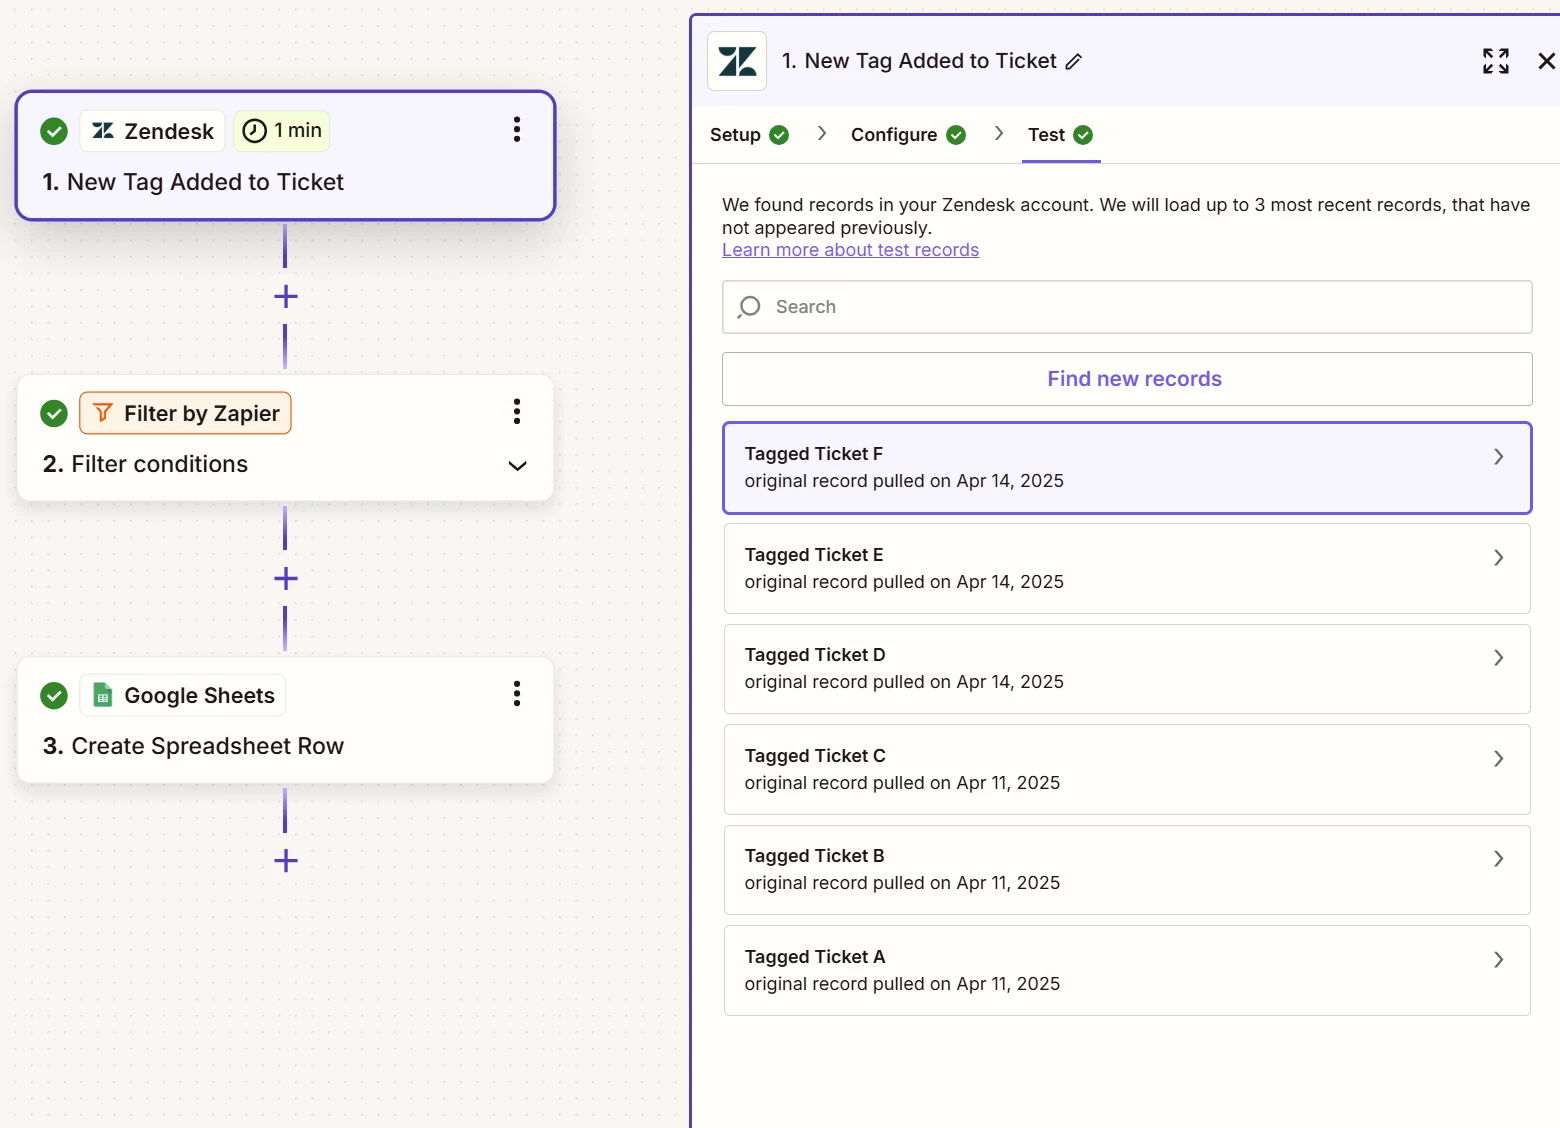Image resolution: width=1560 pixels, height=1128 pixels.
Task: Expand Filter conditions chevron
Action: [517, 466]
